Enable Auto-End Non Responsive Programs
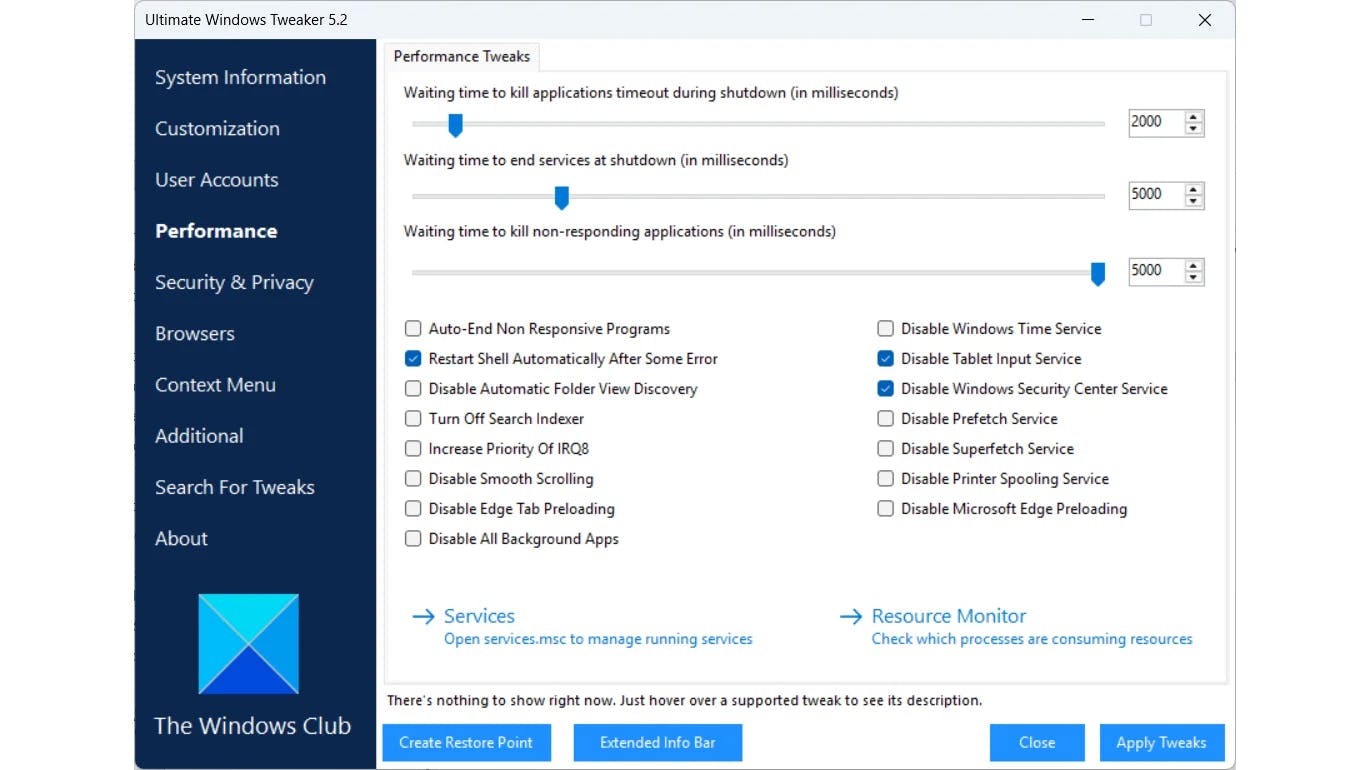The width and height of the screenshot is (1369, 770). click(413, 329)
